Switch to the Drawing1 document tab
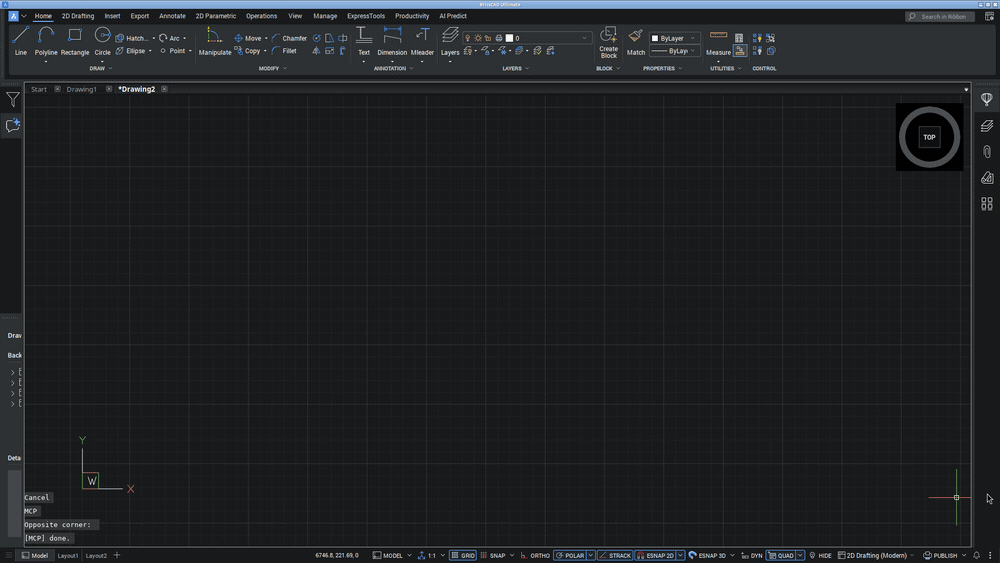The width and height of the screenshot is (1000, 563). point(82,89)
